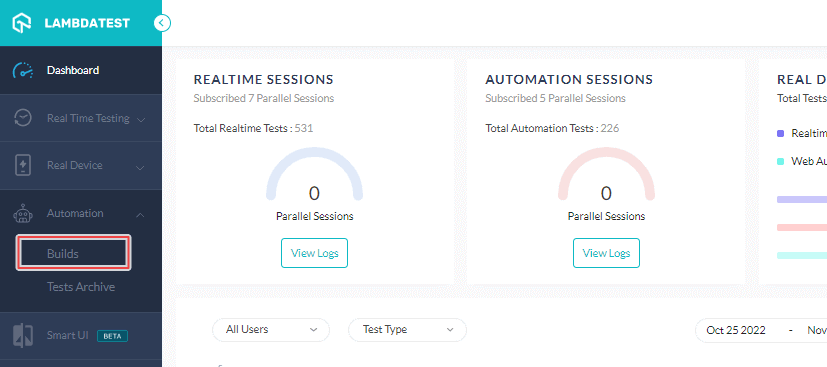Open Tests Archive under Automation

tap(81, 287)
